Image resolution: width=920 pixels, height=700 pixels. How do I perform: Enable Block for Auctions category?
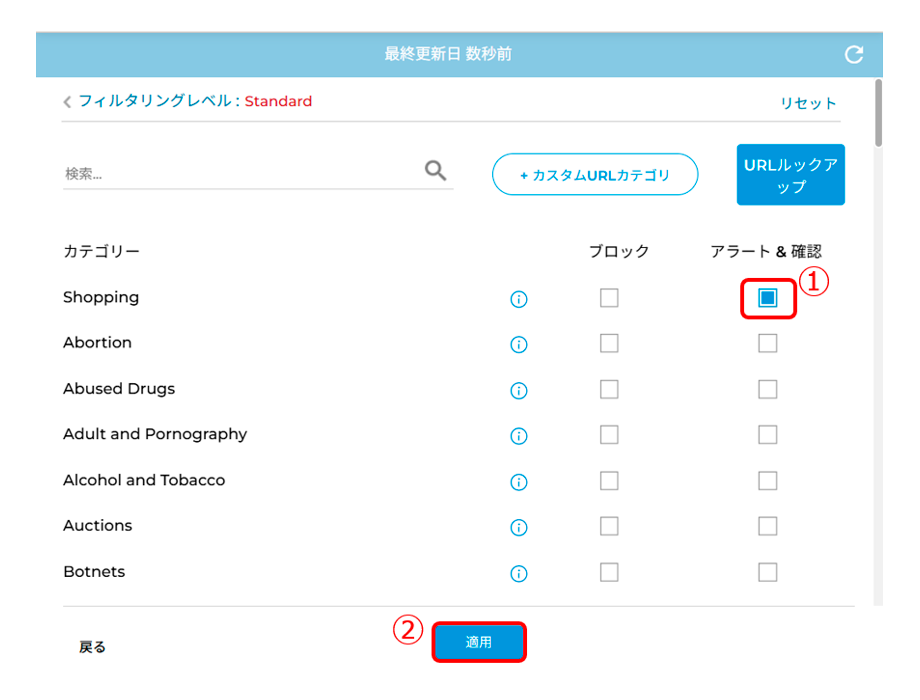click(609, 526)
